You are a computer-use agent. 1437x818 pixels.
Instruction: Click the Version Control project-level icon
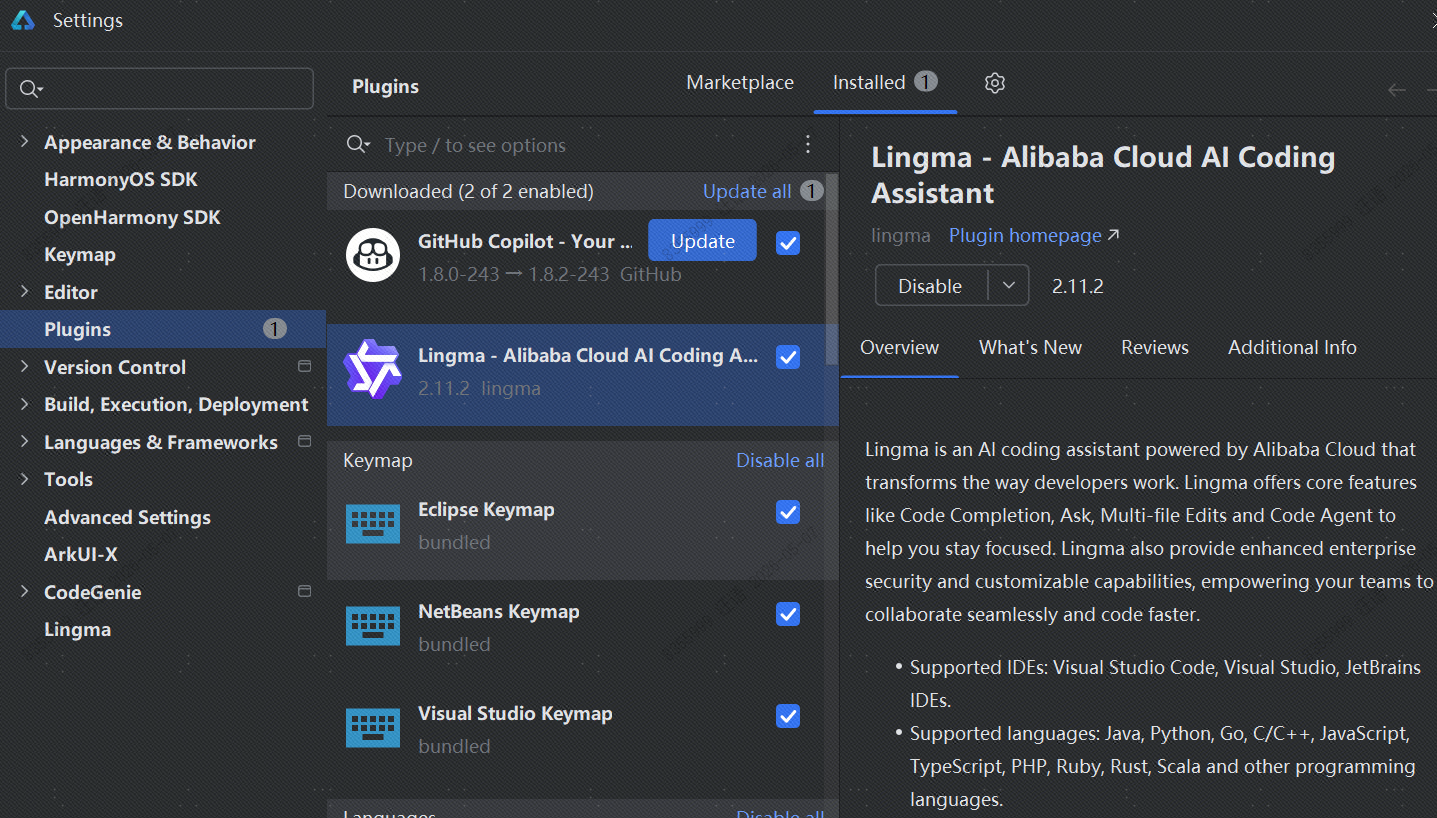305,367
